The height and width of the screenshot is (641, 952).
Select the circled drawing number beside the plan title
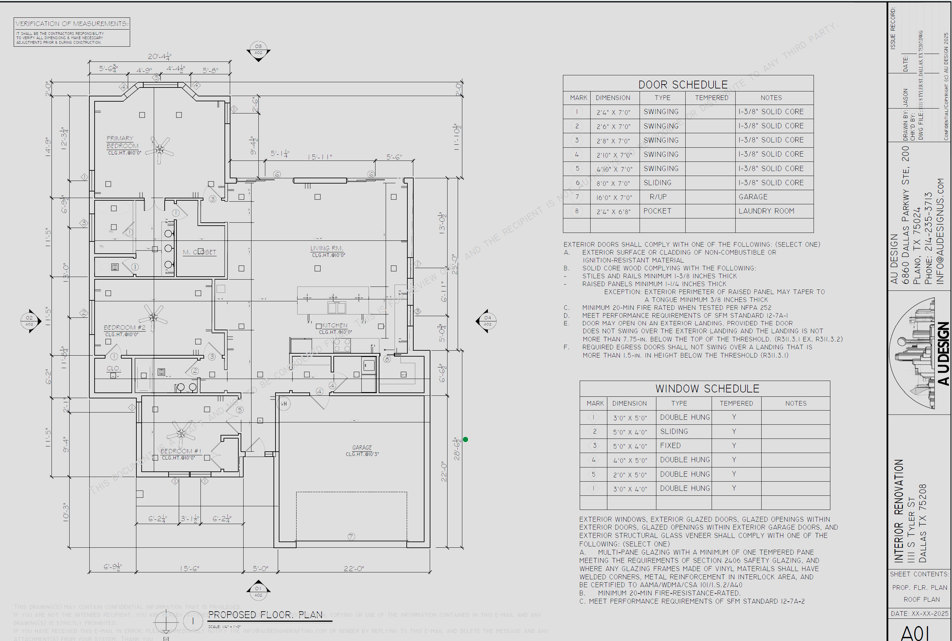[x=193, y=621]
